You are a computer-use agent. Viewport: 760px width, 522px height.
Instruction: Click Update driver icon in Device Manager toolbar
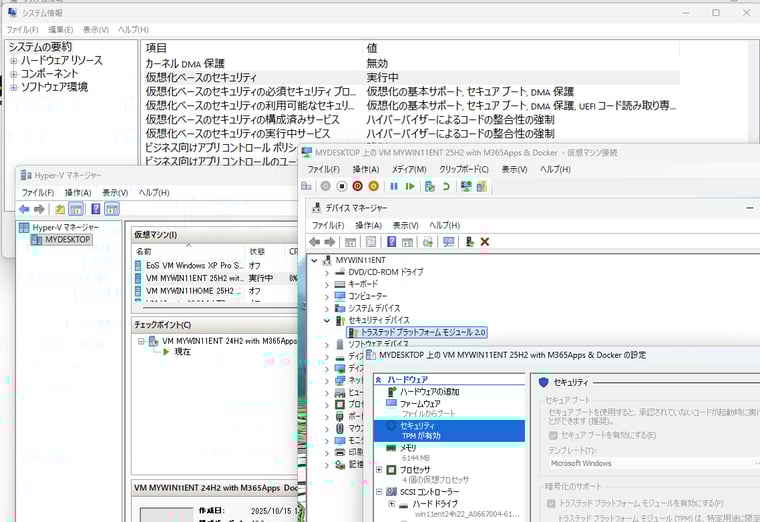pyautogui.click(x=428, y=241)
